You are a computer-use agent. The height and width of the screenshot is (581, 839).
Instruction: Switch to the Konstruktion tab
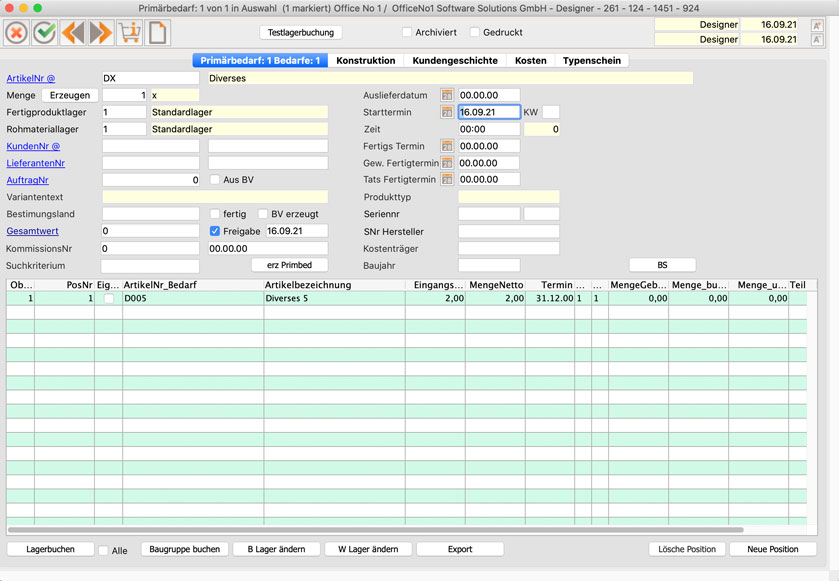(365, 60)
